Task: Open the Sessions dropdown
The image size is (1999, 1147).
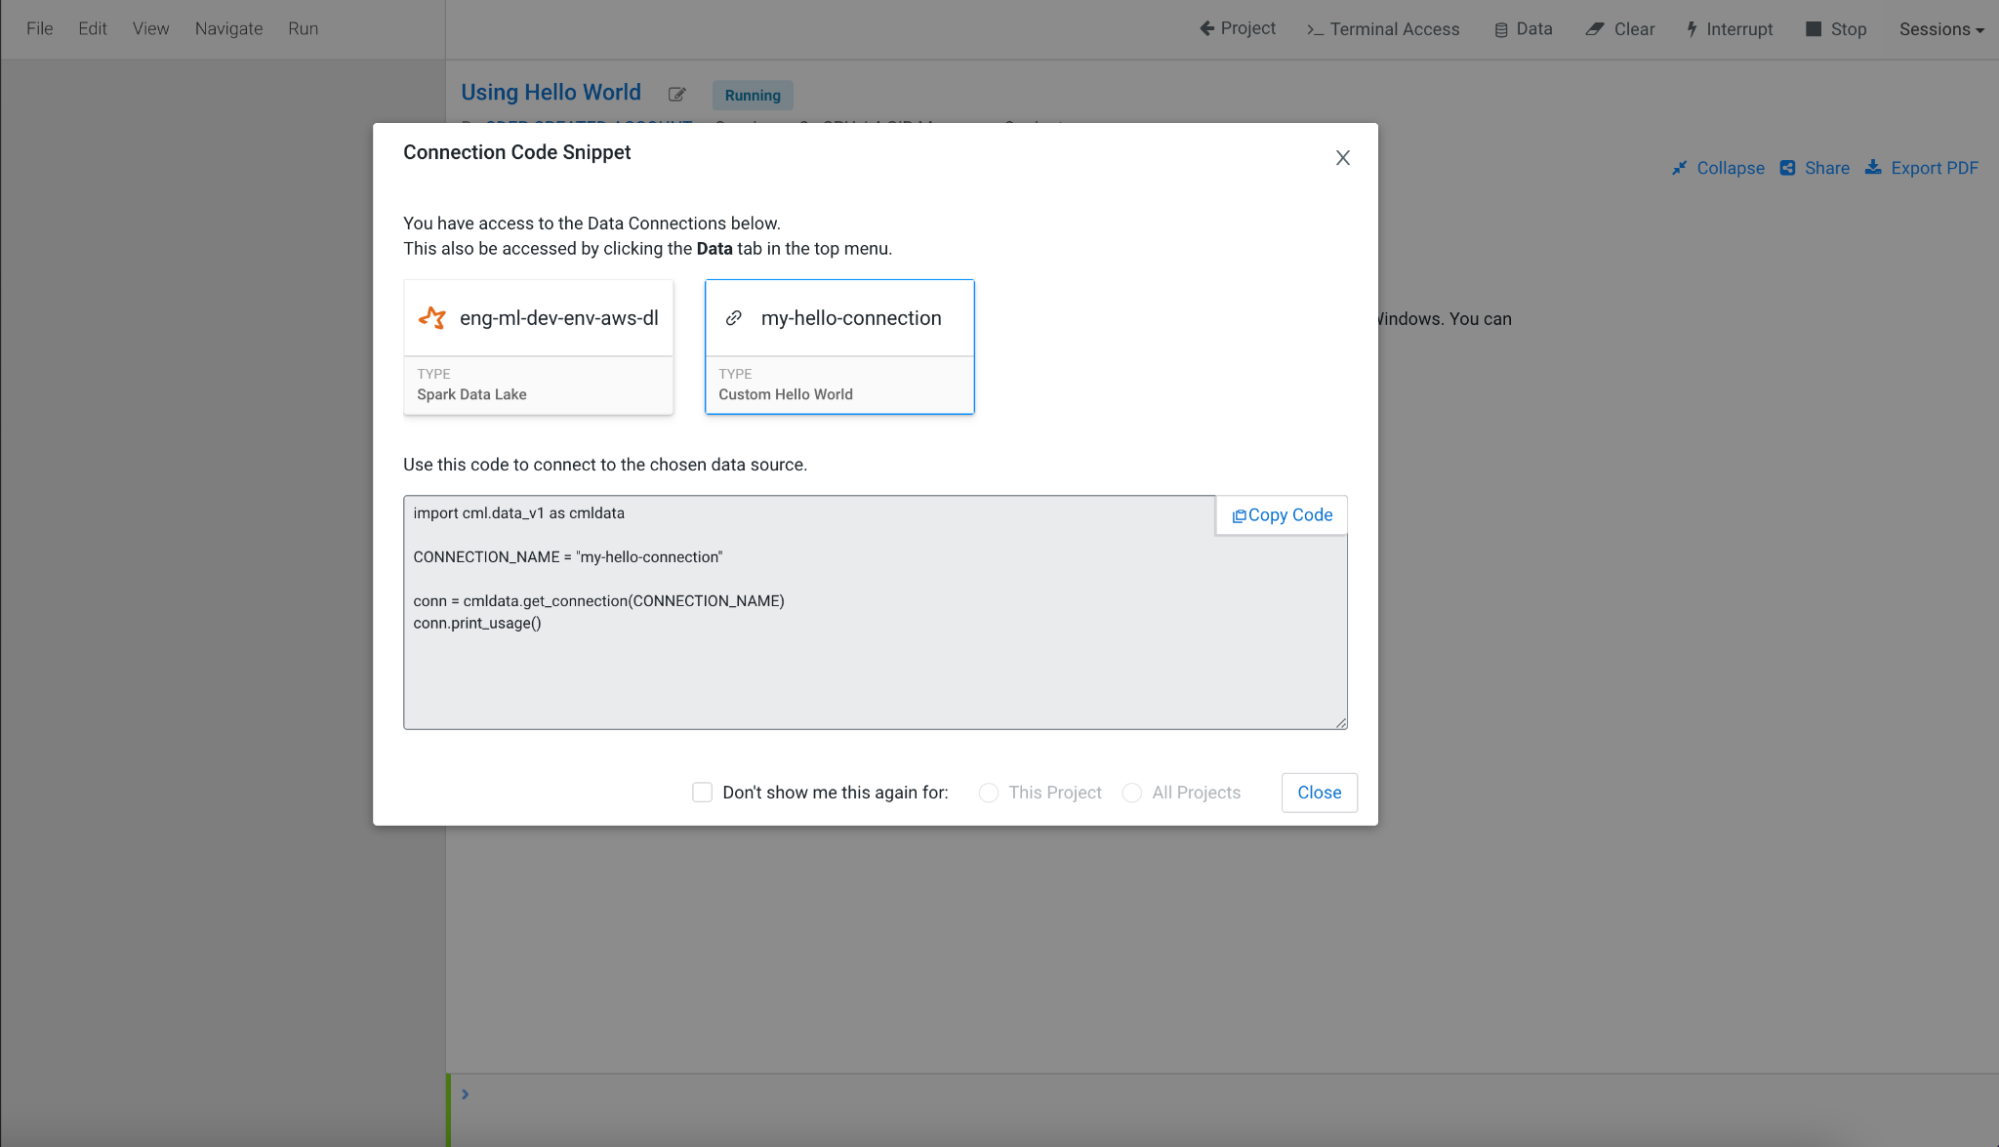Action: tap(1940, 29)
